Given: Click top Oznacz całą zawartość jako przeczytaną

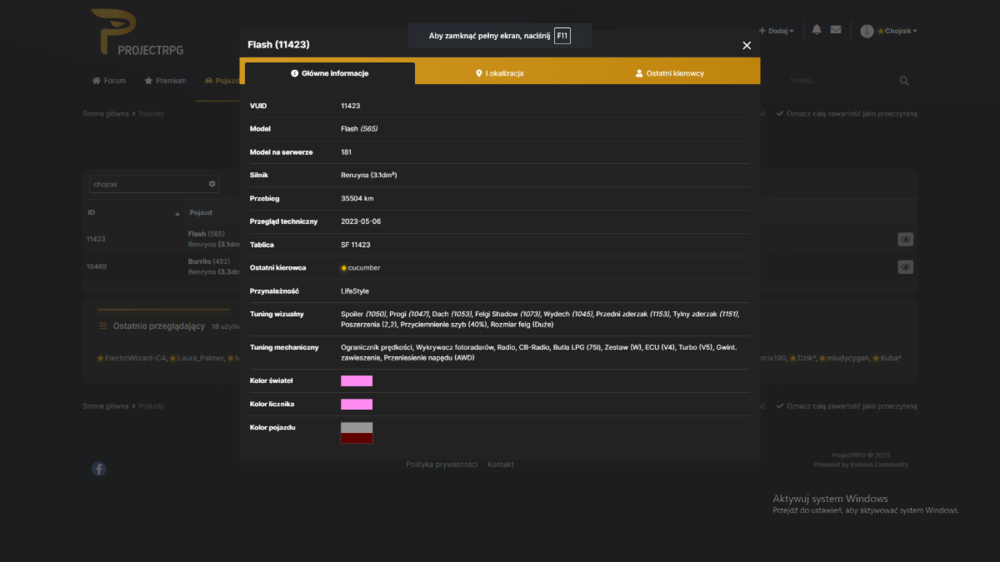Looking at the screenshot, I should tap(846, 114).
